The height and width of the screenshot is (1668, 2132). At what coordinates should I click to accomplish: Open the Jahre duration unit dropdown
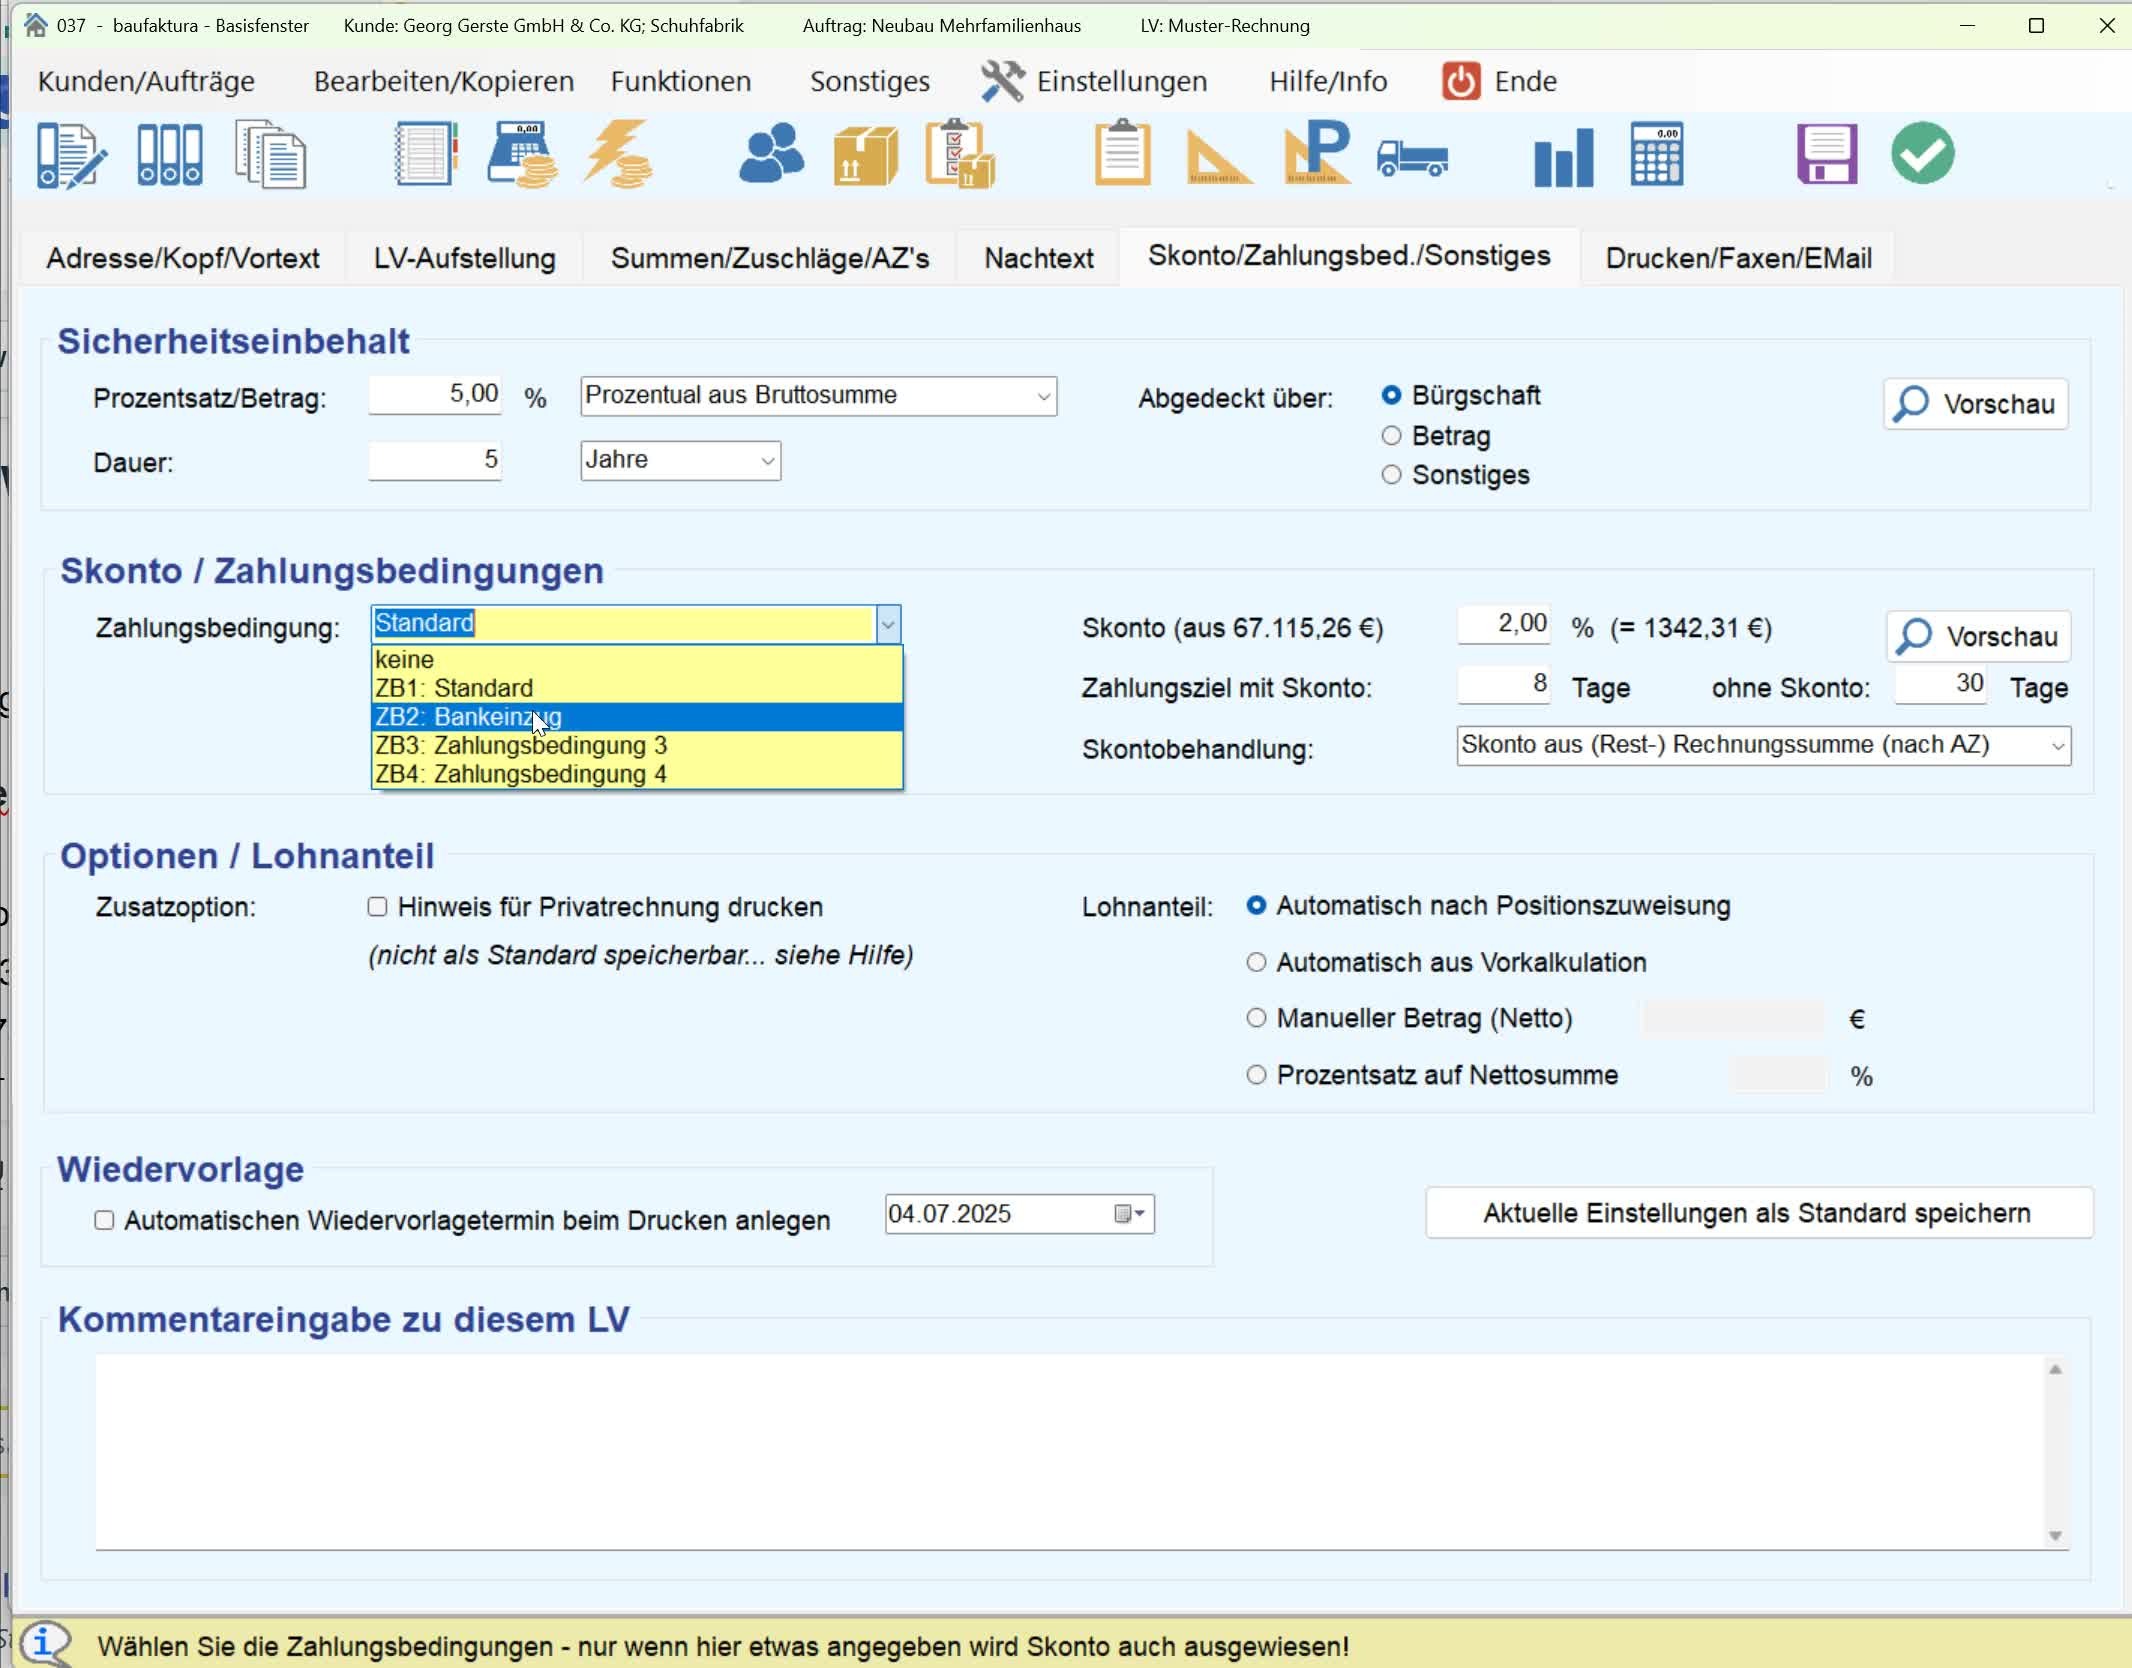click(x=680, y=461)
